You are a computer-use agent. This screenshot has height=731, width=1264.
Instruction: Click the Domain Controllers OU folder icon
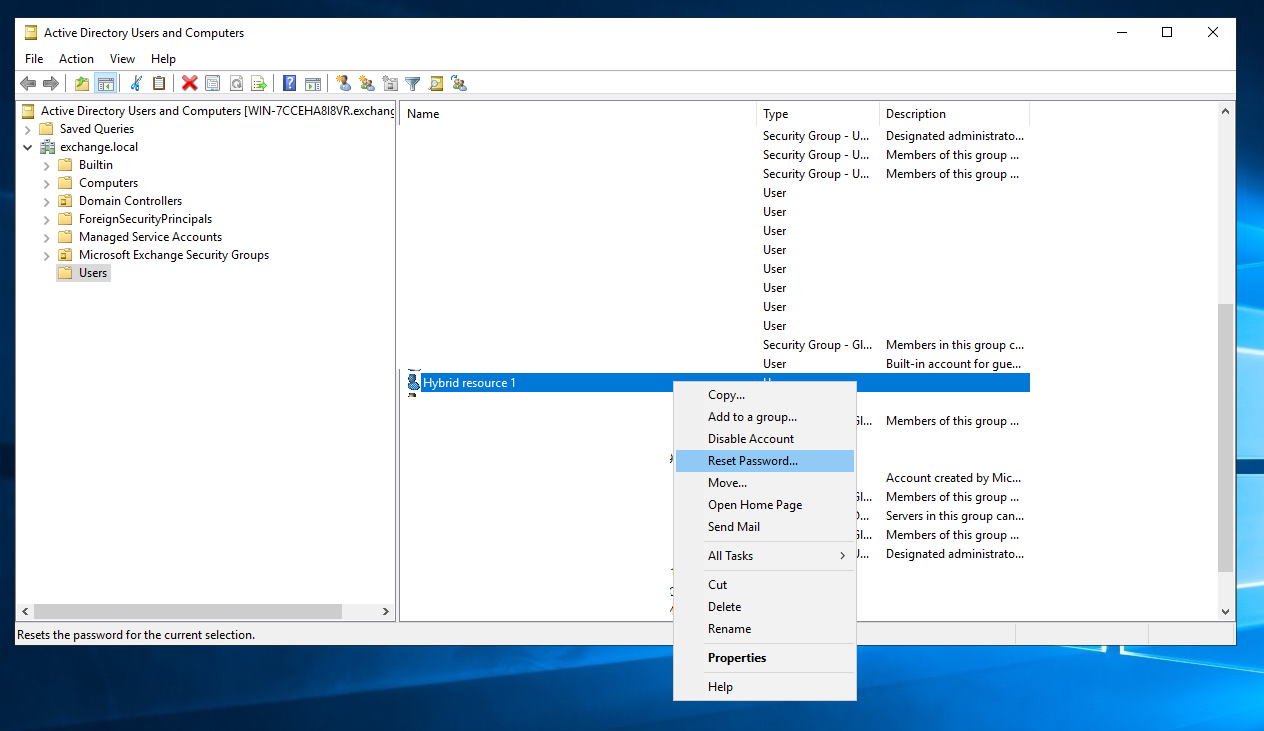[65, 201]
